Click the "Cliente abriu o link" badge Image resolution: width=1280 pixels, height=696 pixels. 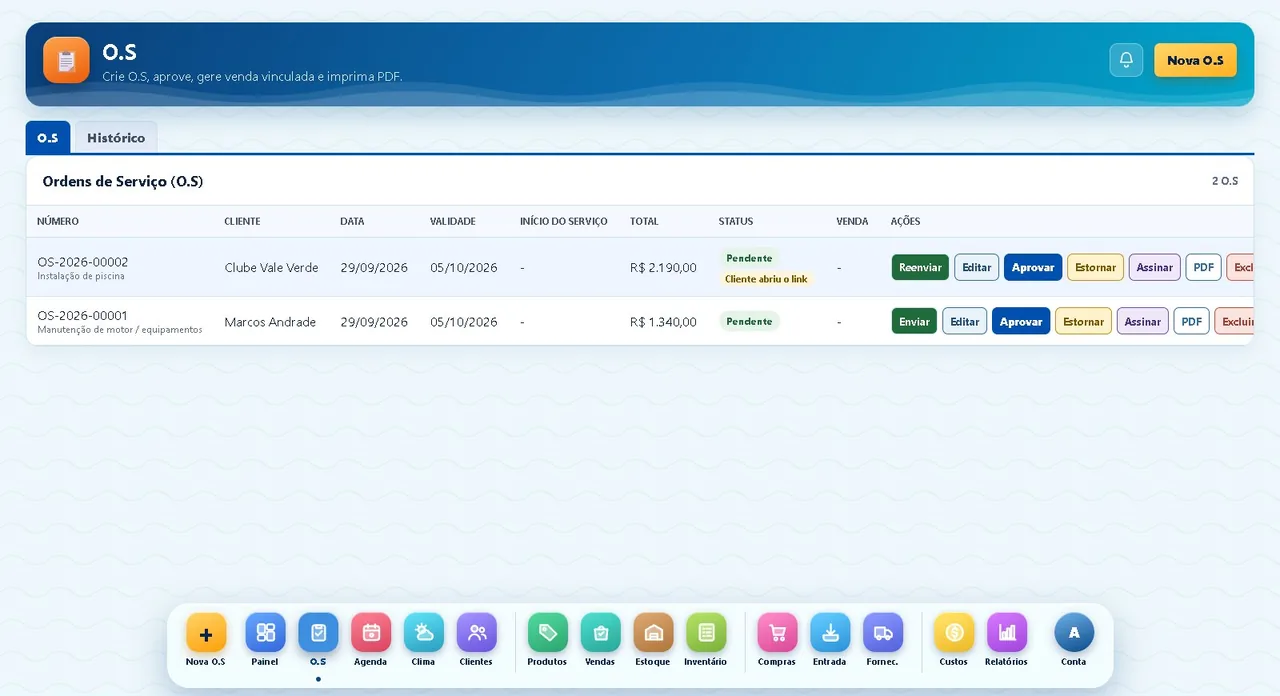click(766, 279)
